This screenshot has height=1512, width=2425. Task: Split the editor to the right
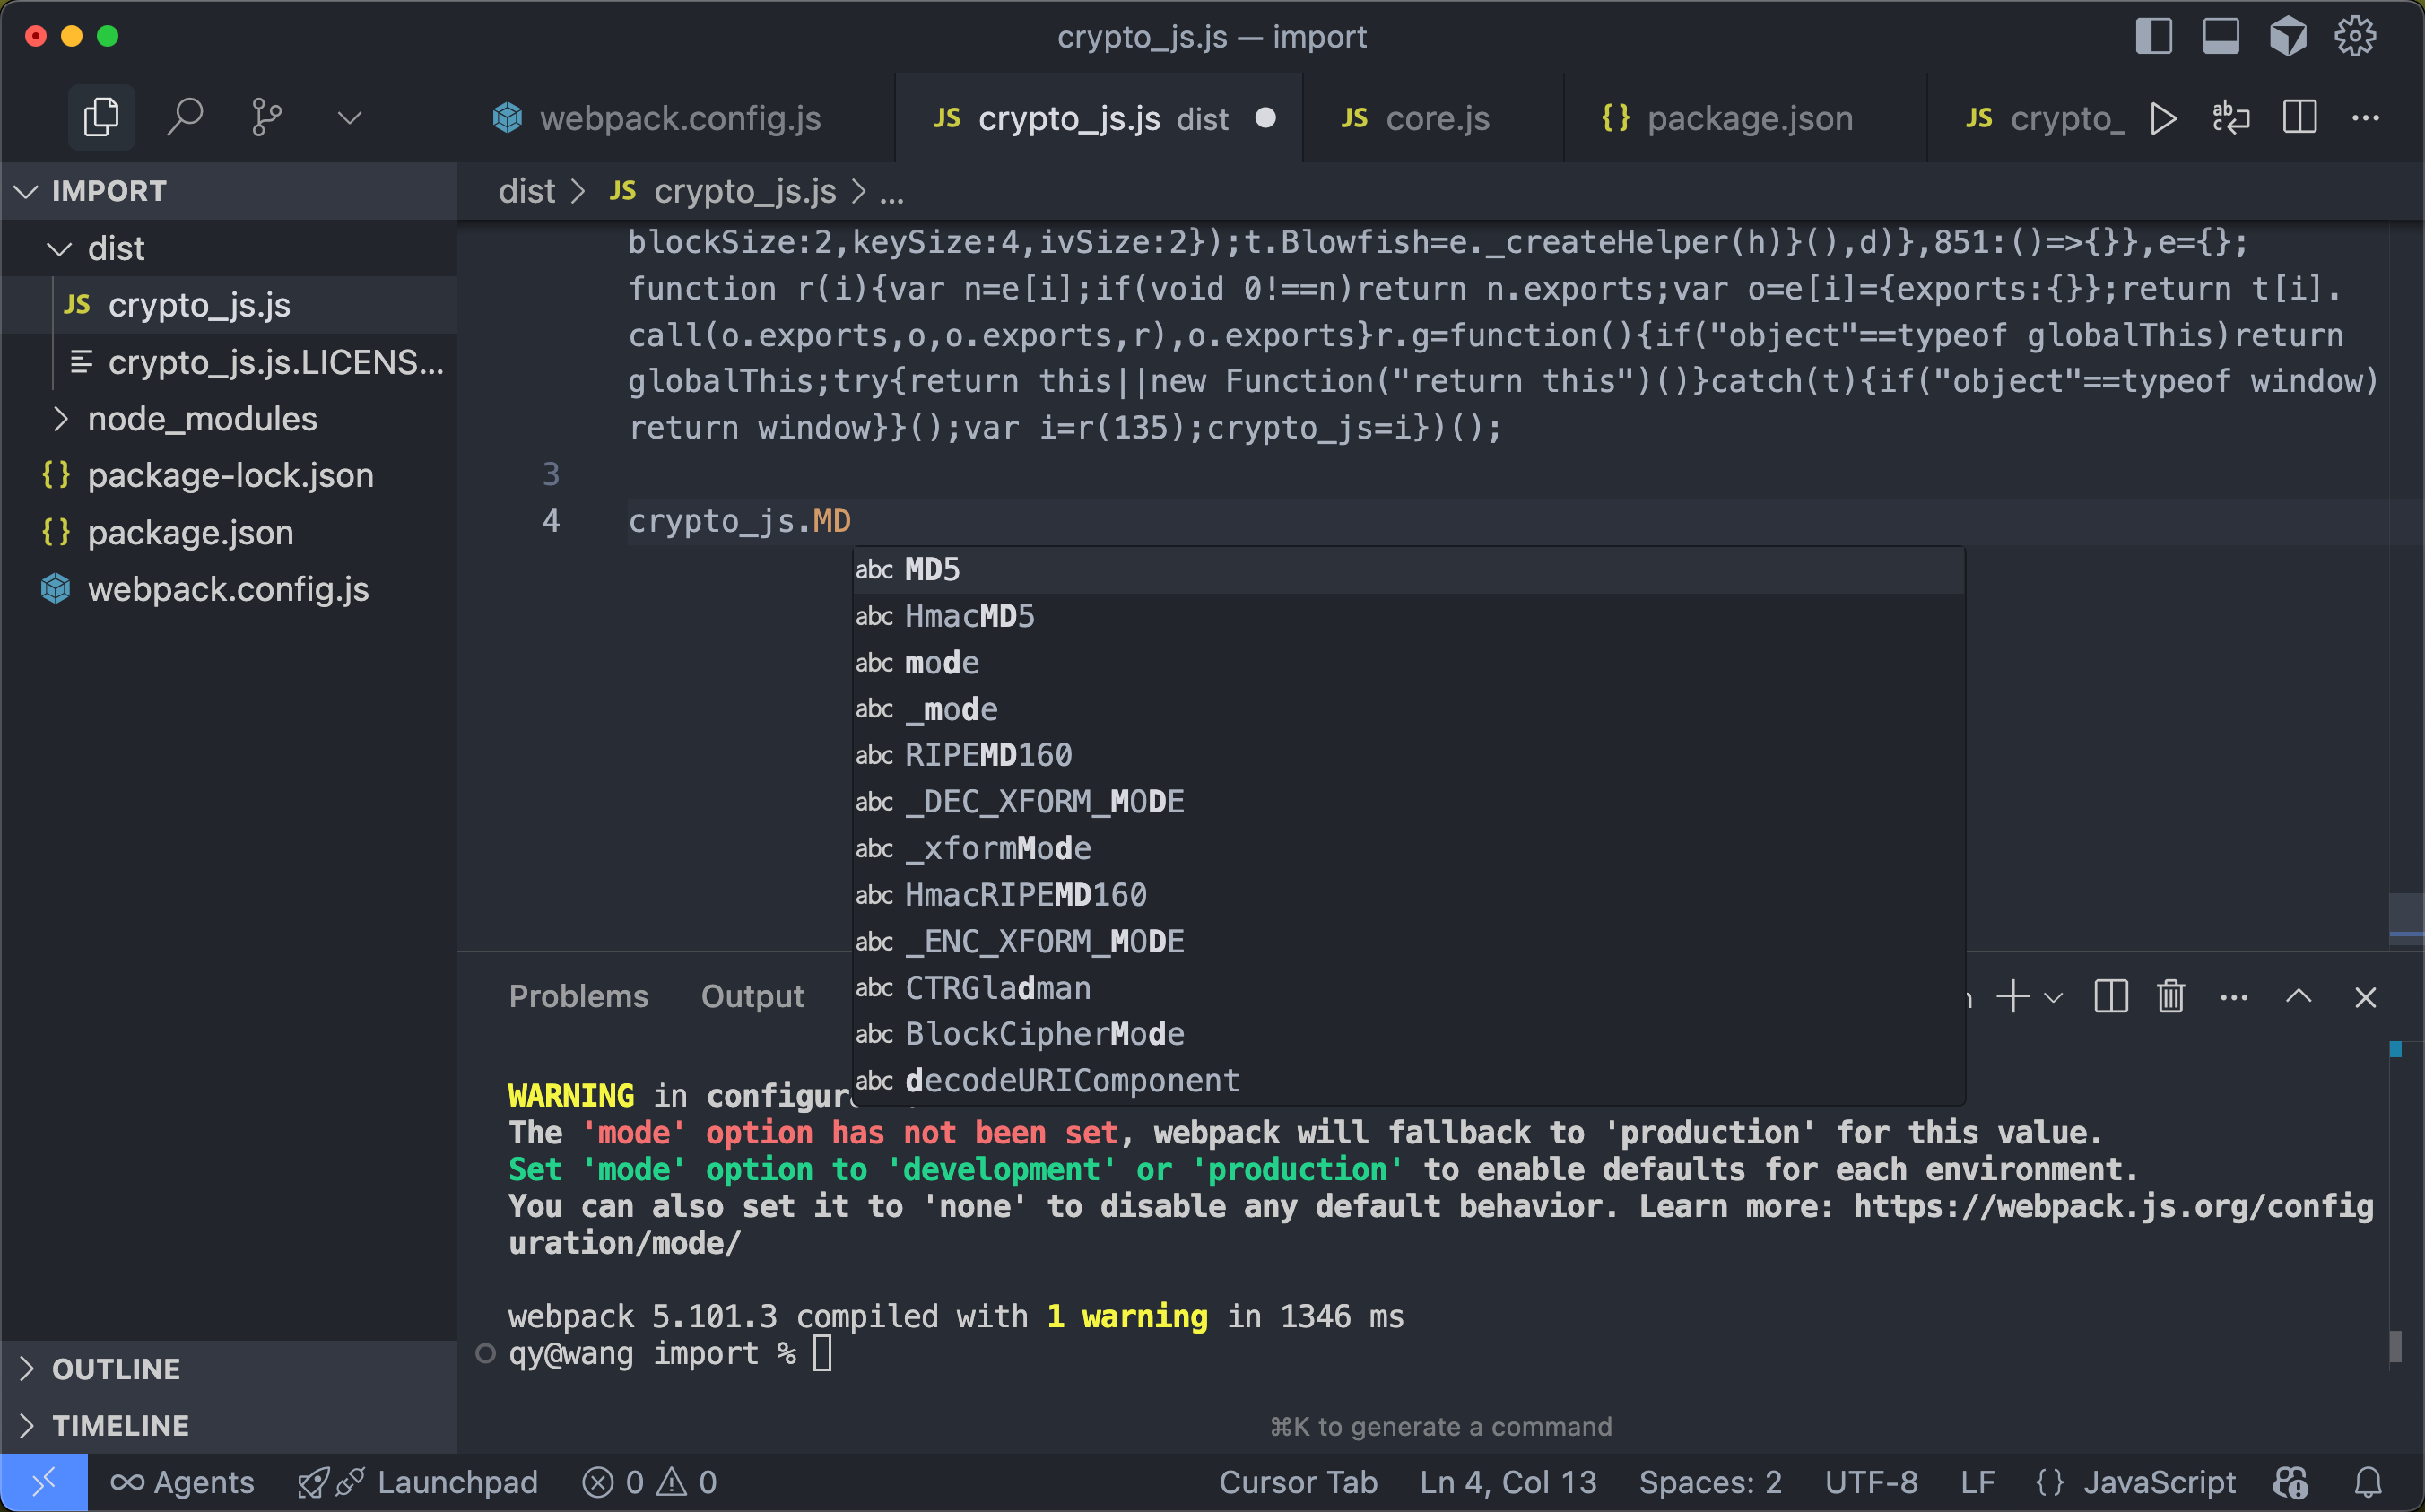(2299, 118)
